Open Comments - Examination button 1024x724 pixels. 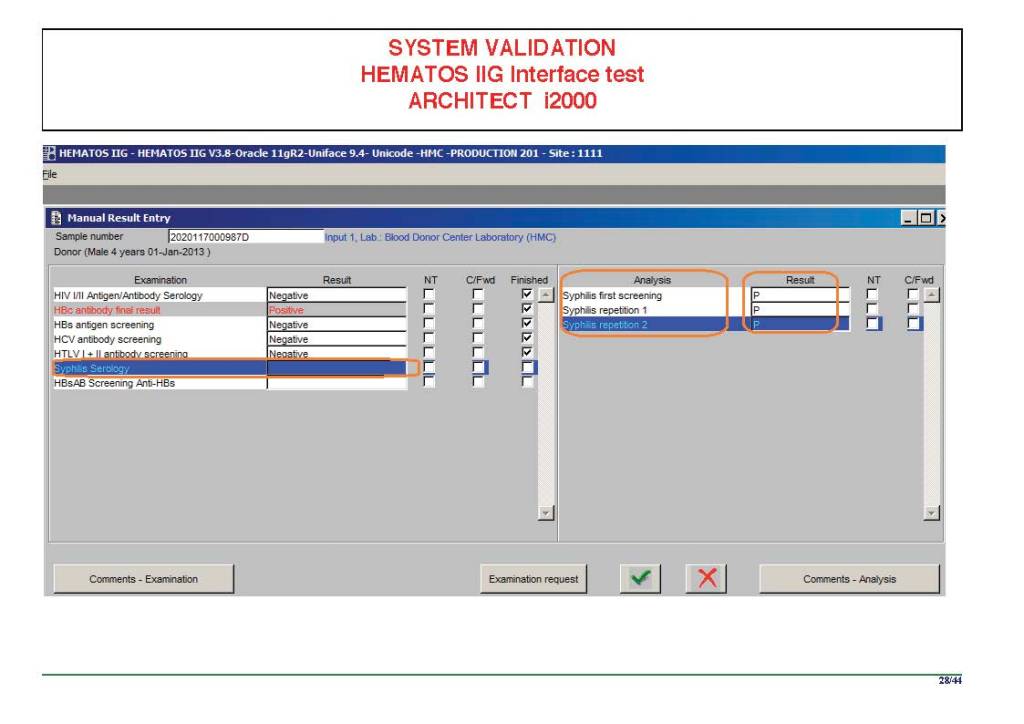tap(143, 579)
